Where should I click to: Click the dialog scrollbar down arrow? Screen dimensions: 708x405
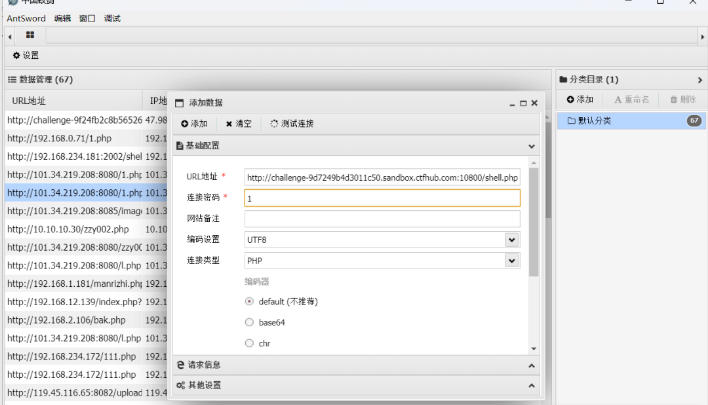click(x=534, y=349)
